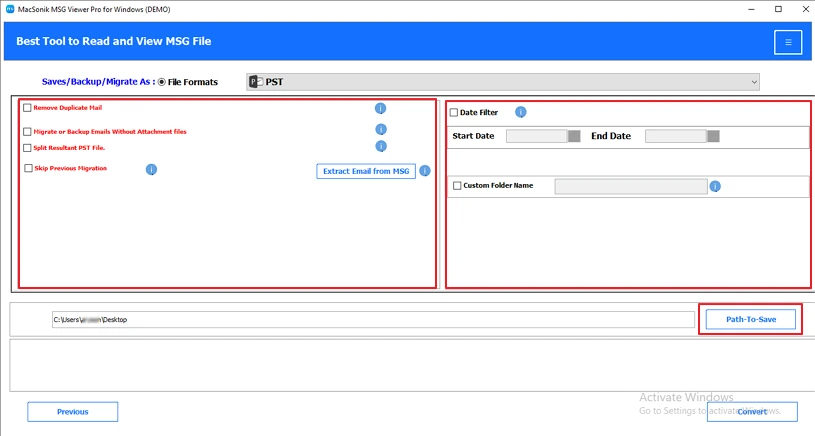The width and height of the screenshot is (815, 436).
Task: Click the Desktop save path field
Action: (373, 320)
